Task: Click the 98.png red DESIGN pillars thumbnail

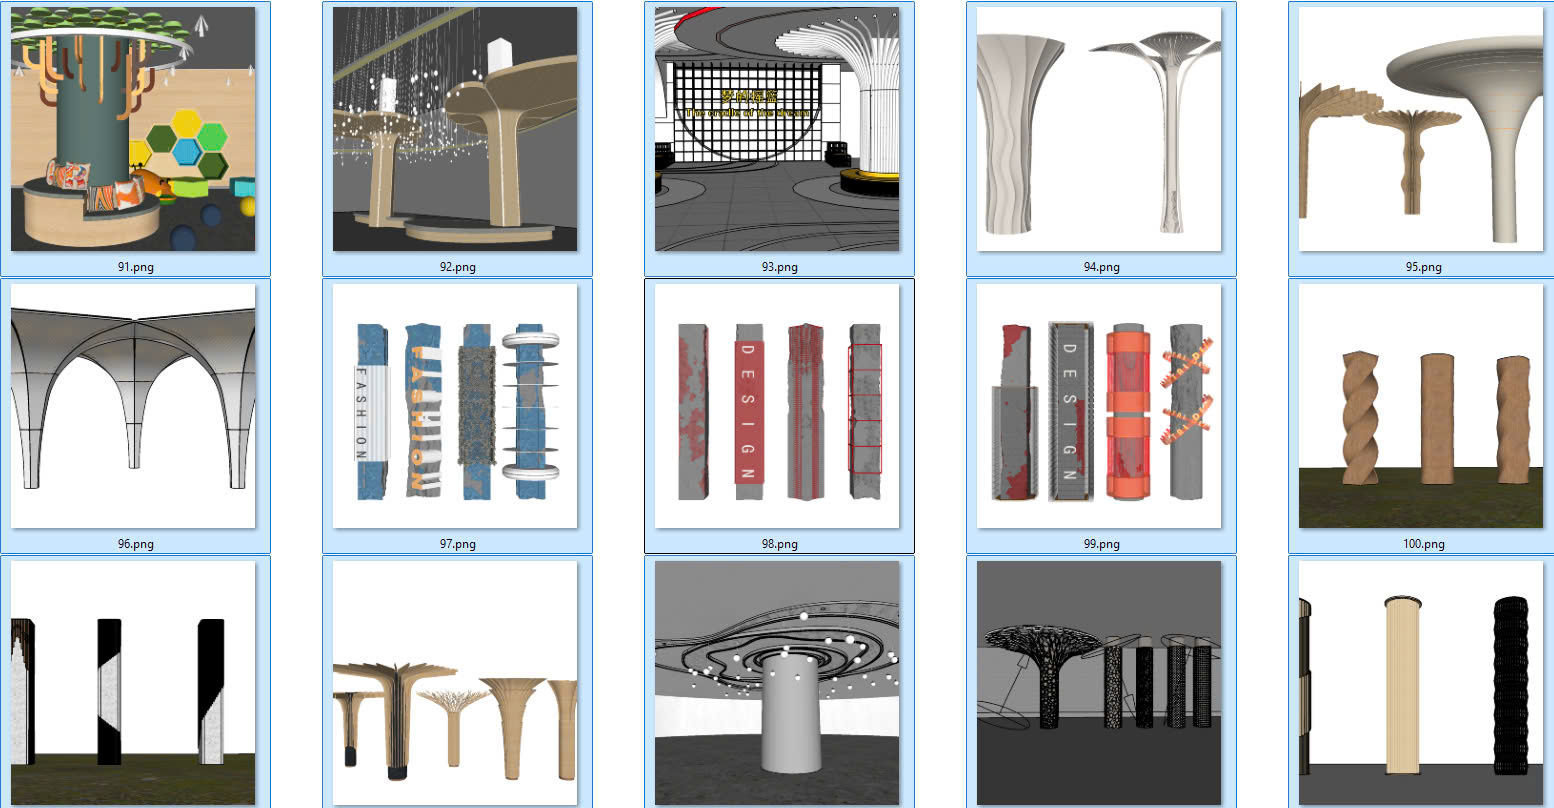Action: click(777, 406)
